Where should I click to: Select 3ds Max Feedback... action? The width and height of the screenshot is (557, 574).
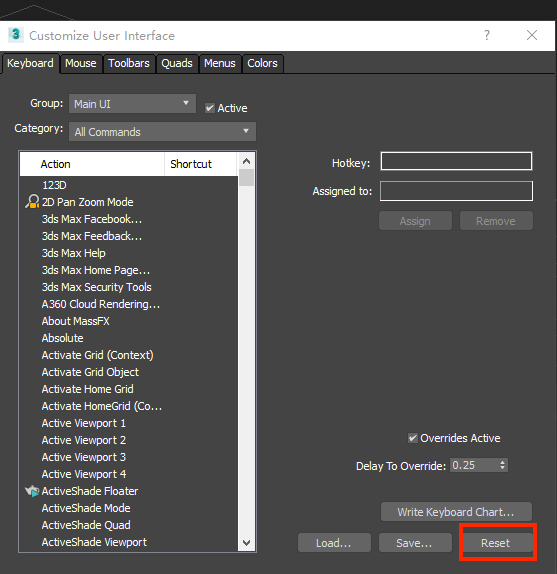(92, 236)
